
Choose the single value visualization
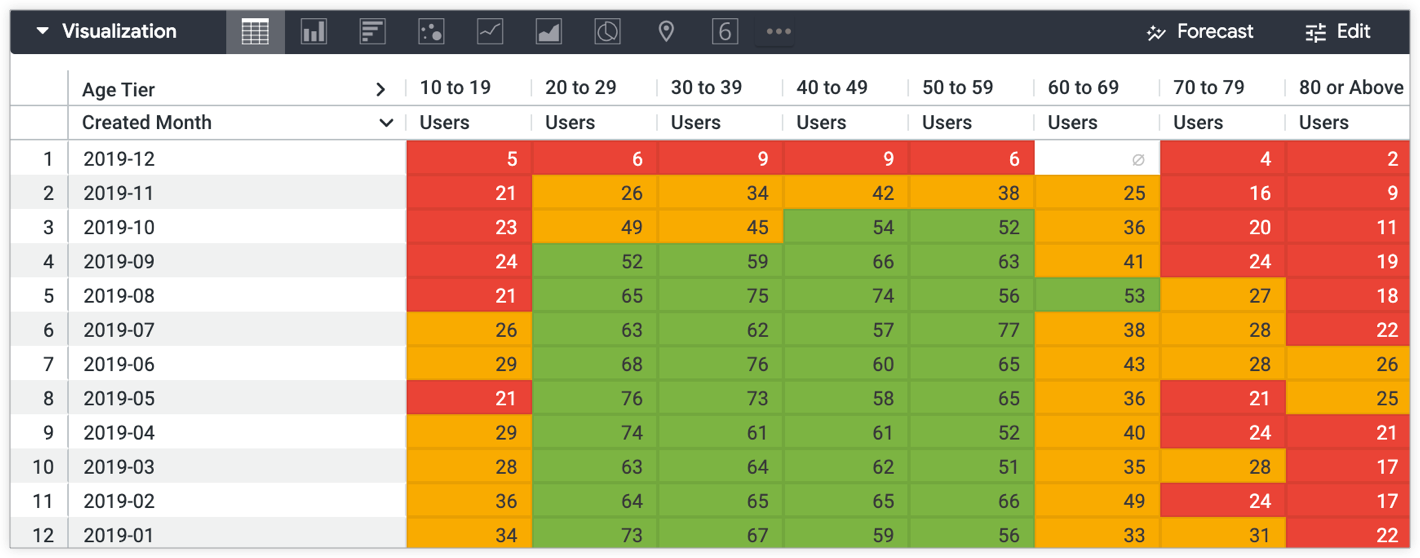(725, 32)
